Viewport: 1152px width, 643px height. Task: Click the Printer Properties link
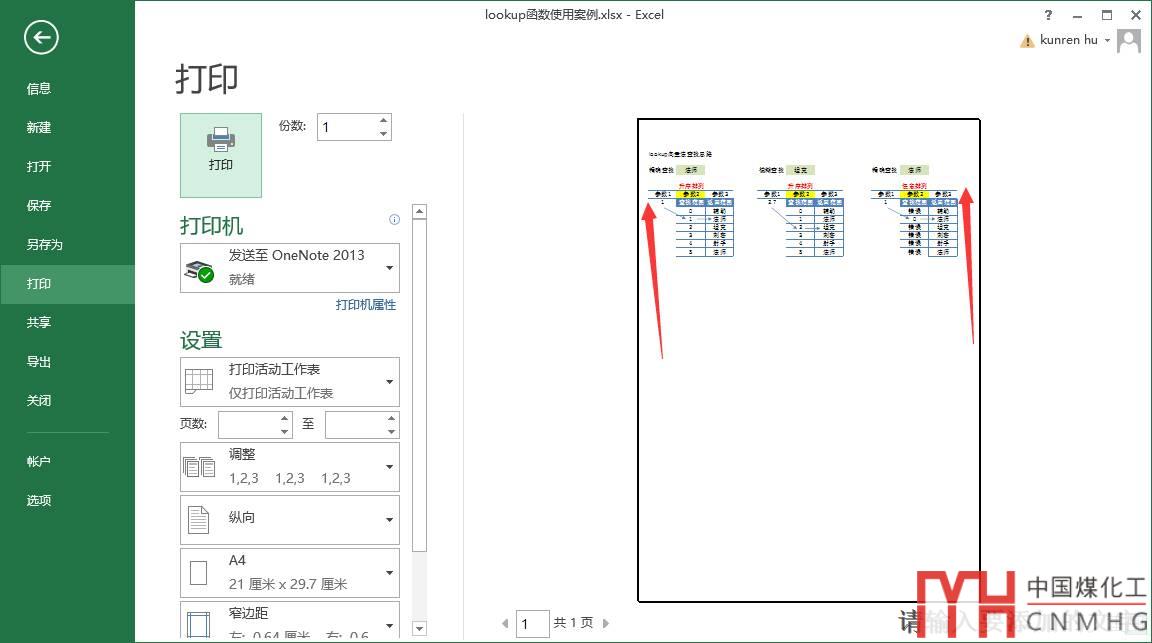coord(365,305)
